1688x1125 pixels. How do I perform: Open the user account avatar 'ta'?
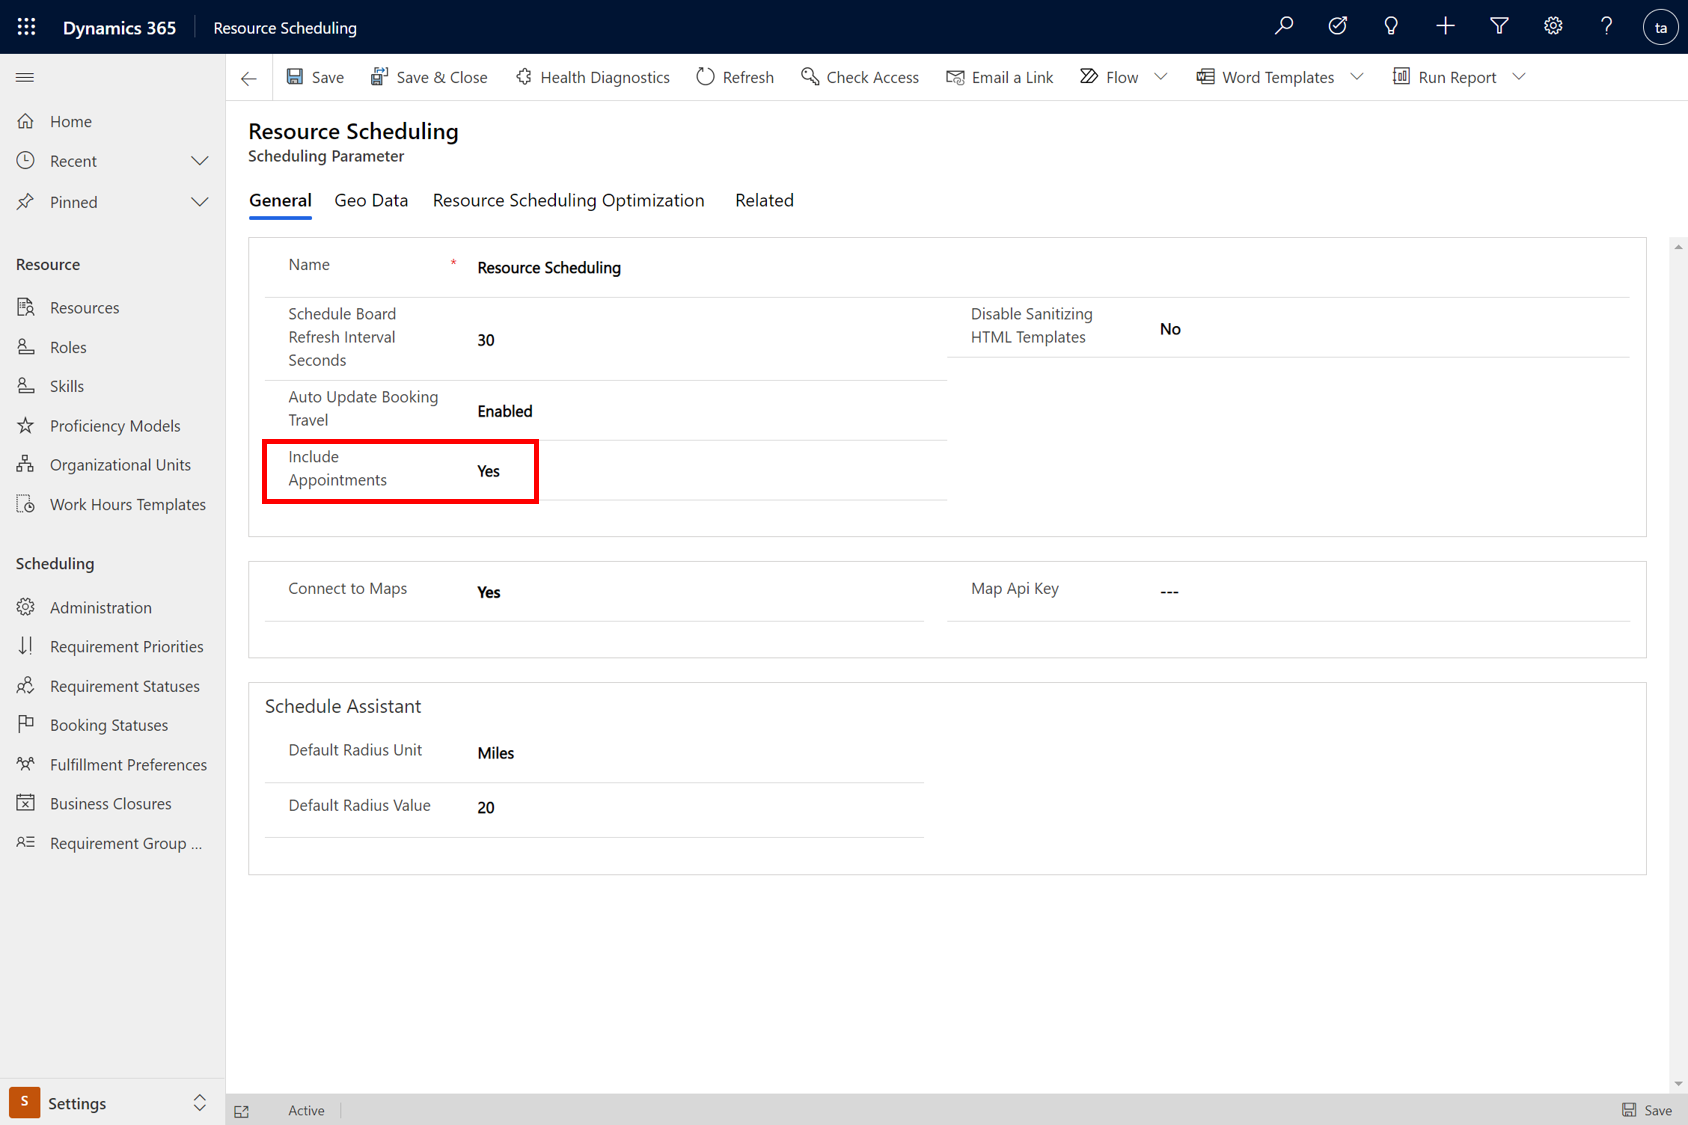click(x=1660, y=27)
